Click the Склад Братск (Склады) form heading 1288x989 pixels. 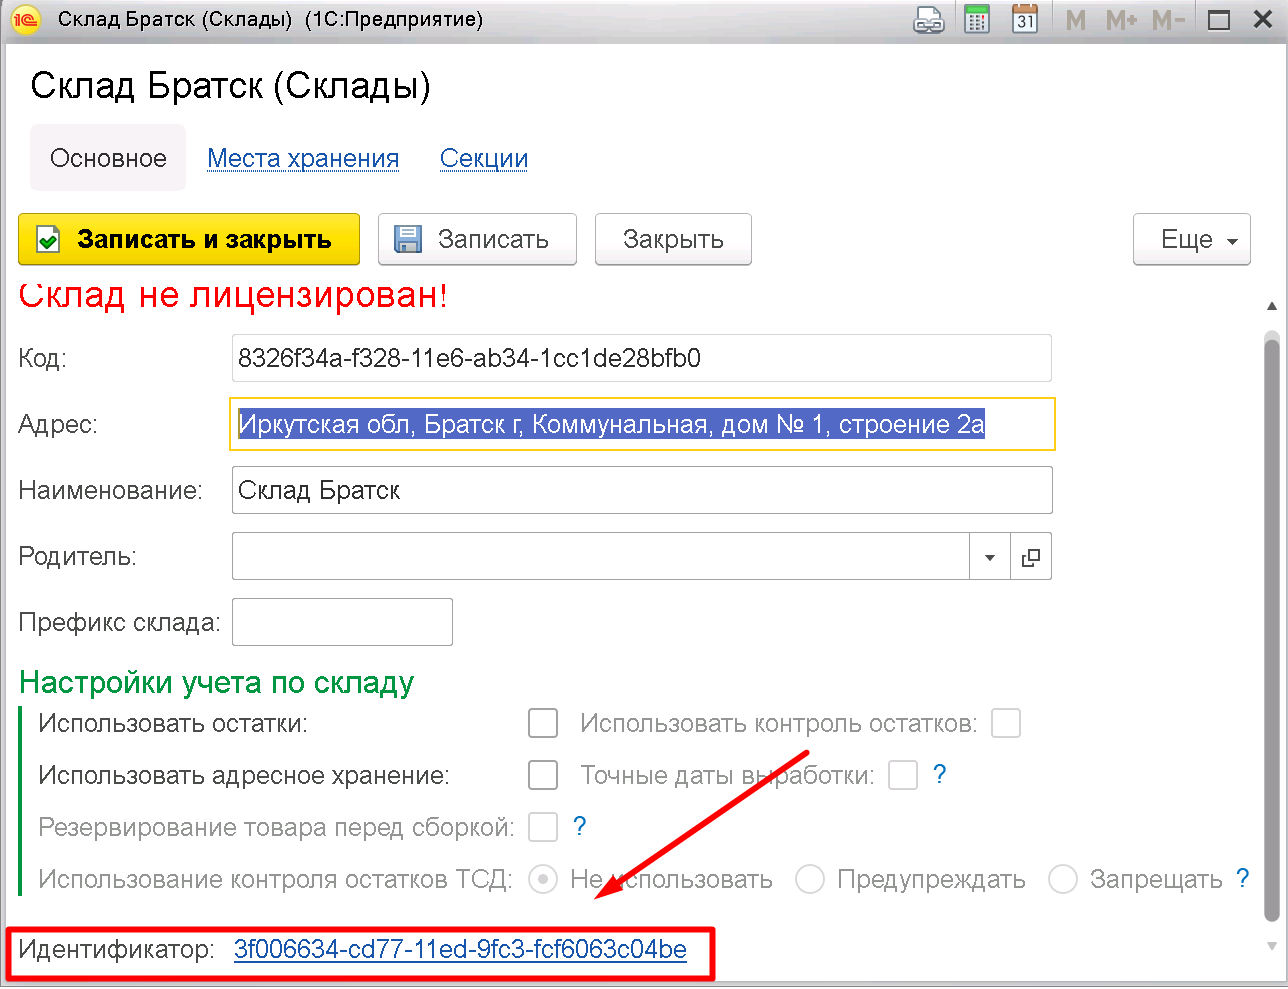click(x=230, y=86)
